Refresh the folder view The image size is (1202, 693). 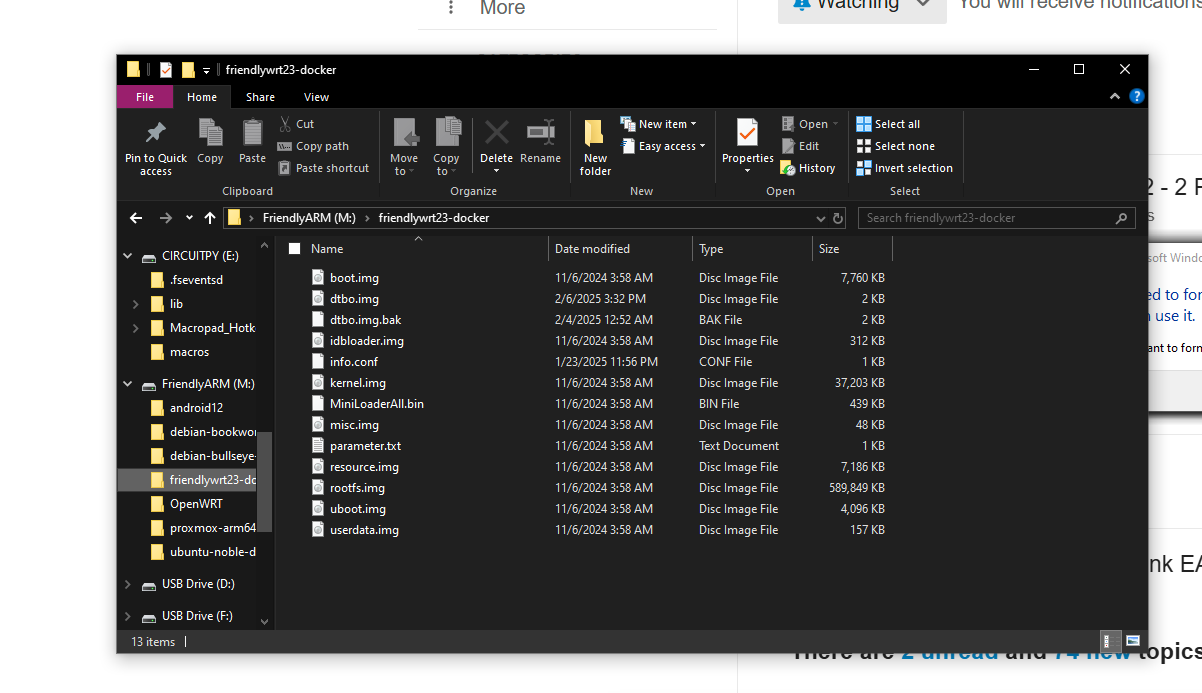pyautogui.click(x=838, y=218)
